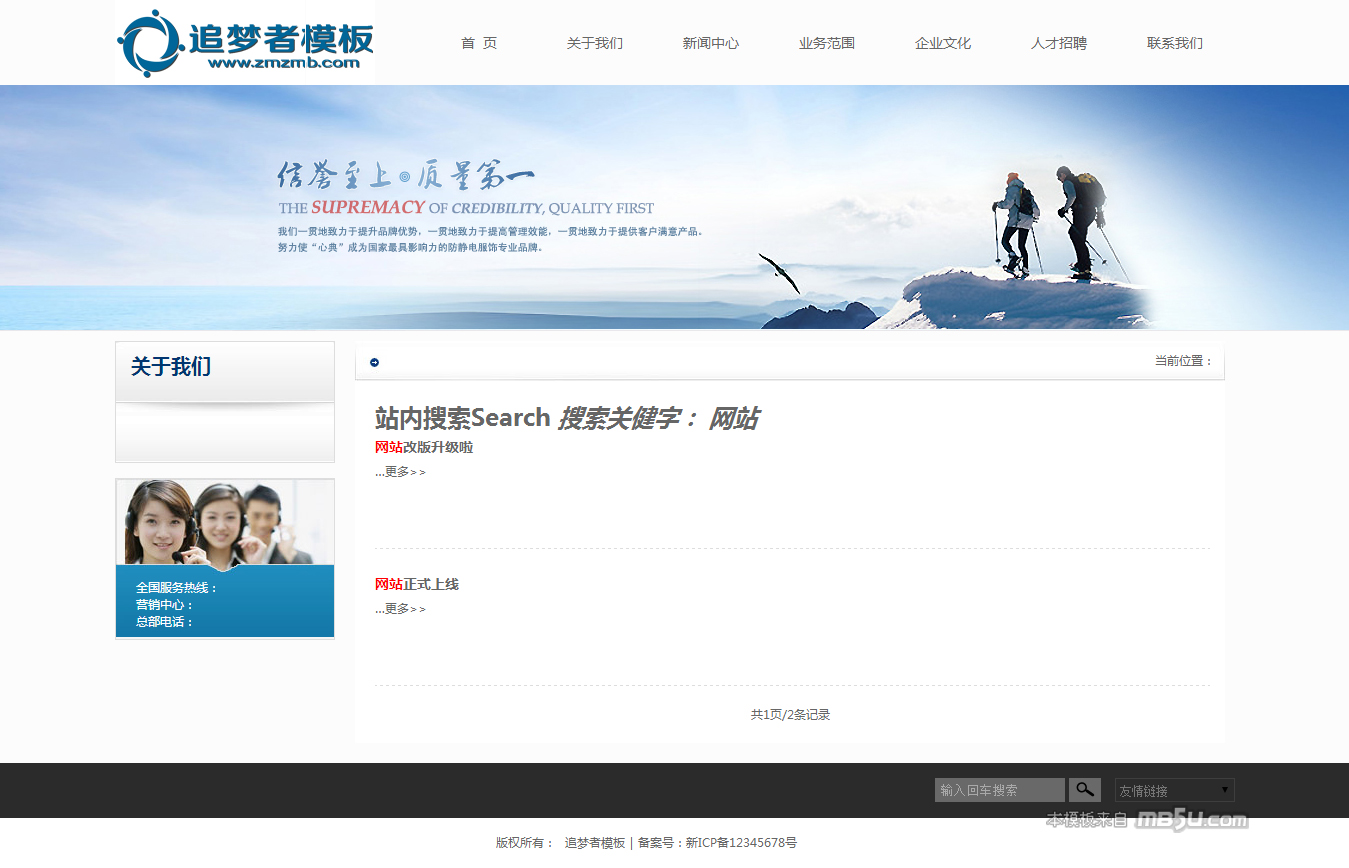Click the magnifier search icon in the footer
This screenshot has height=868, width=1349.
tap(1084, 790)
